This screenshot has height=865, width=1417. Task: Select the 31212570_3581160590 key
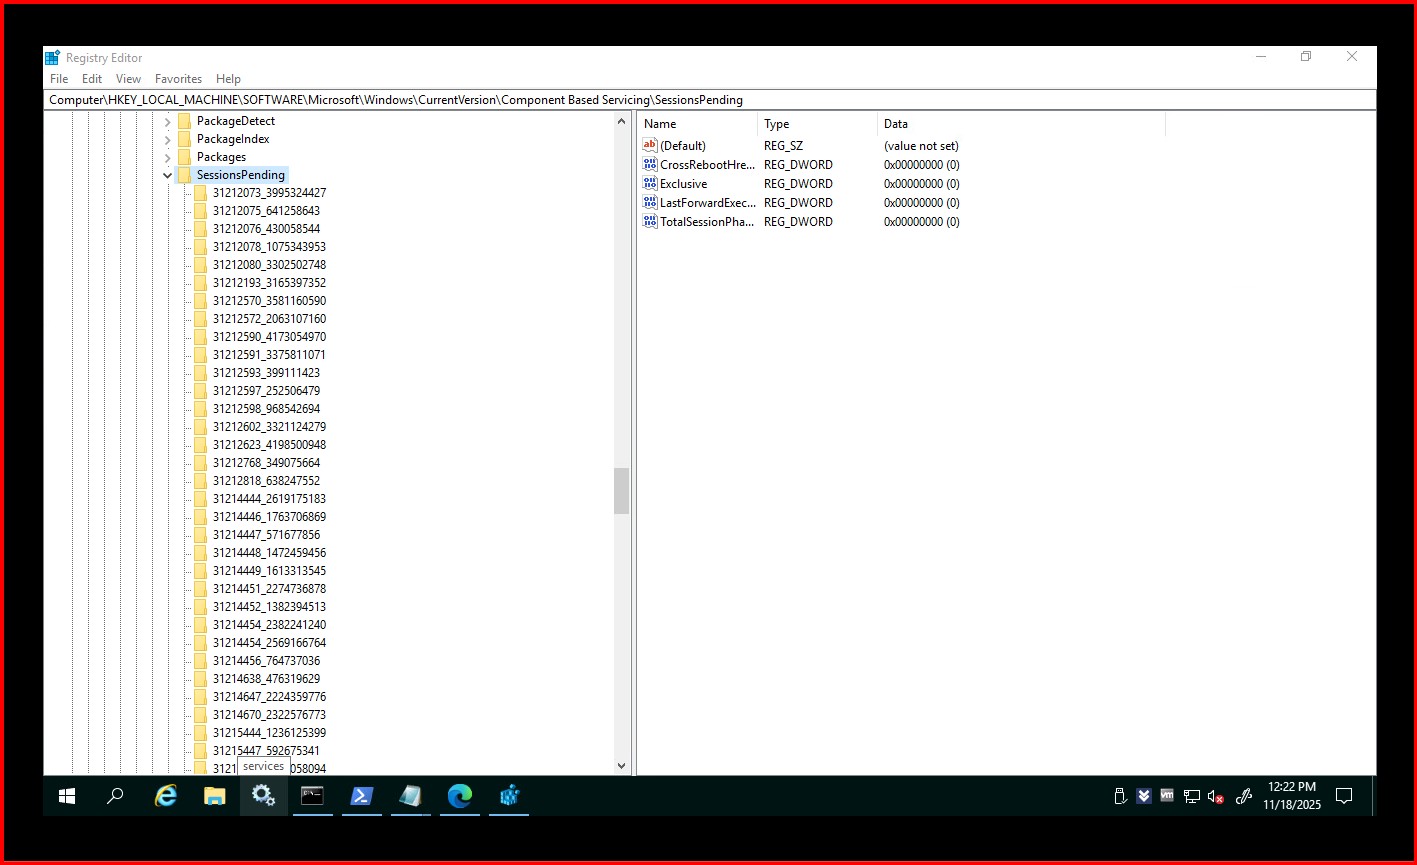(x=269, y=301)
